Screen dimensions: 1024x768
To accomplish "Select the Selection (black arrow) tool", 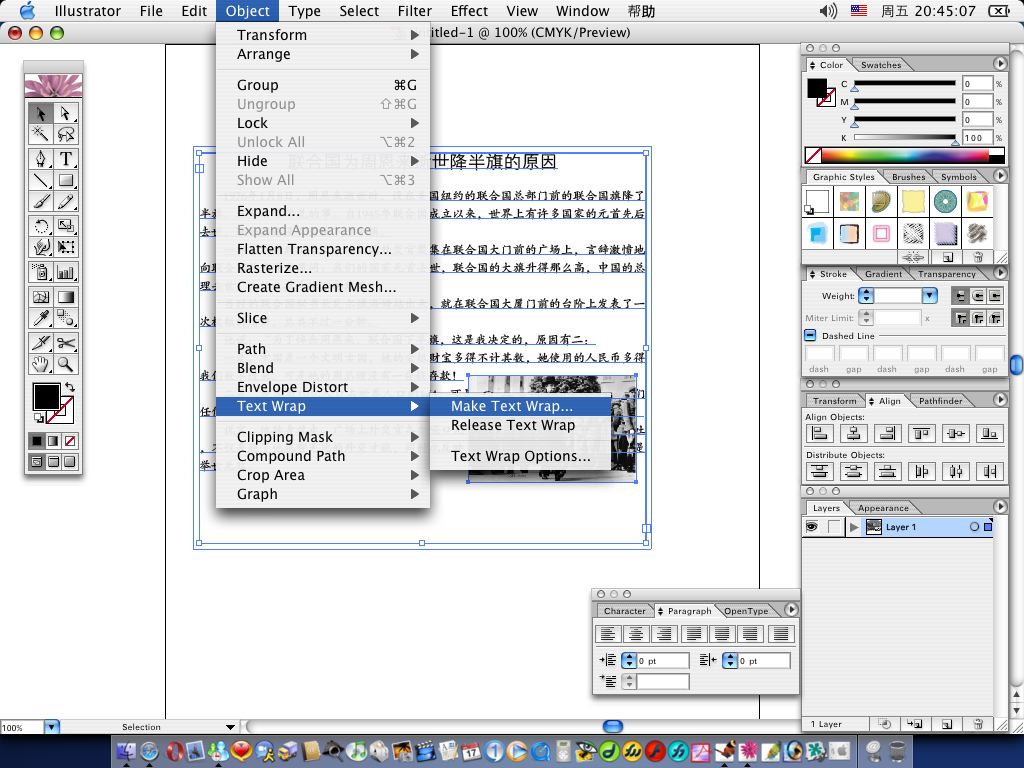I will point(40,113).
